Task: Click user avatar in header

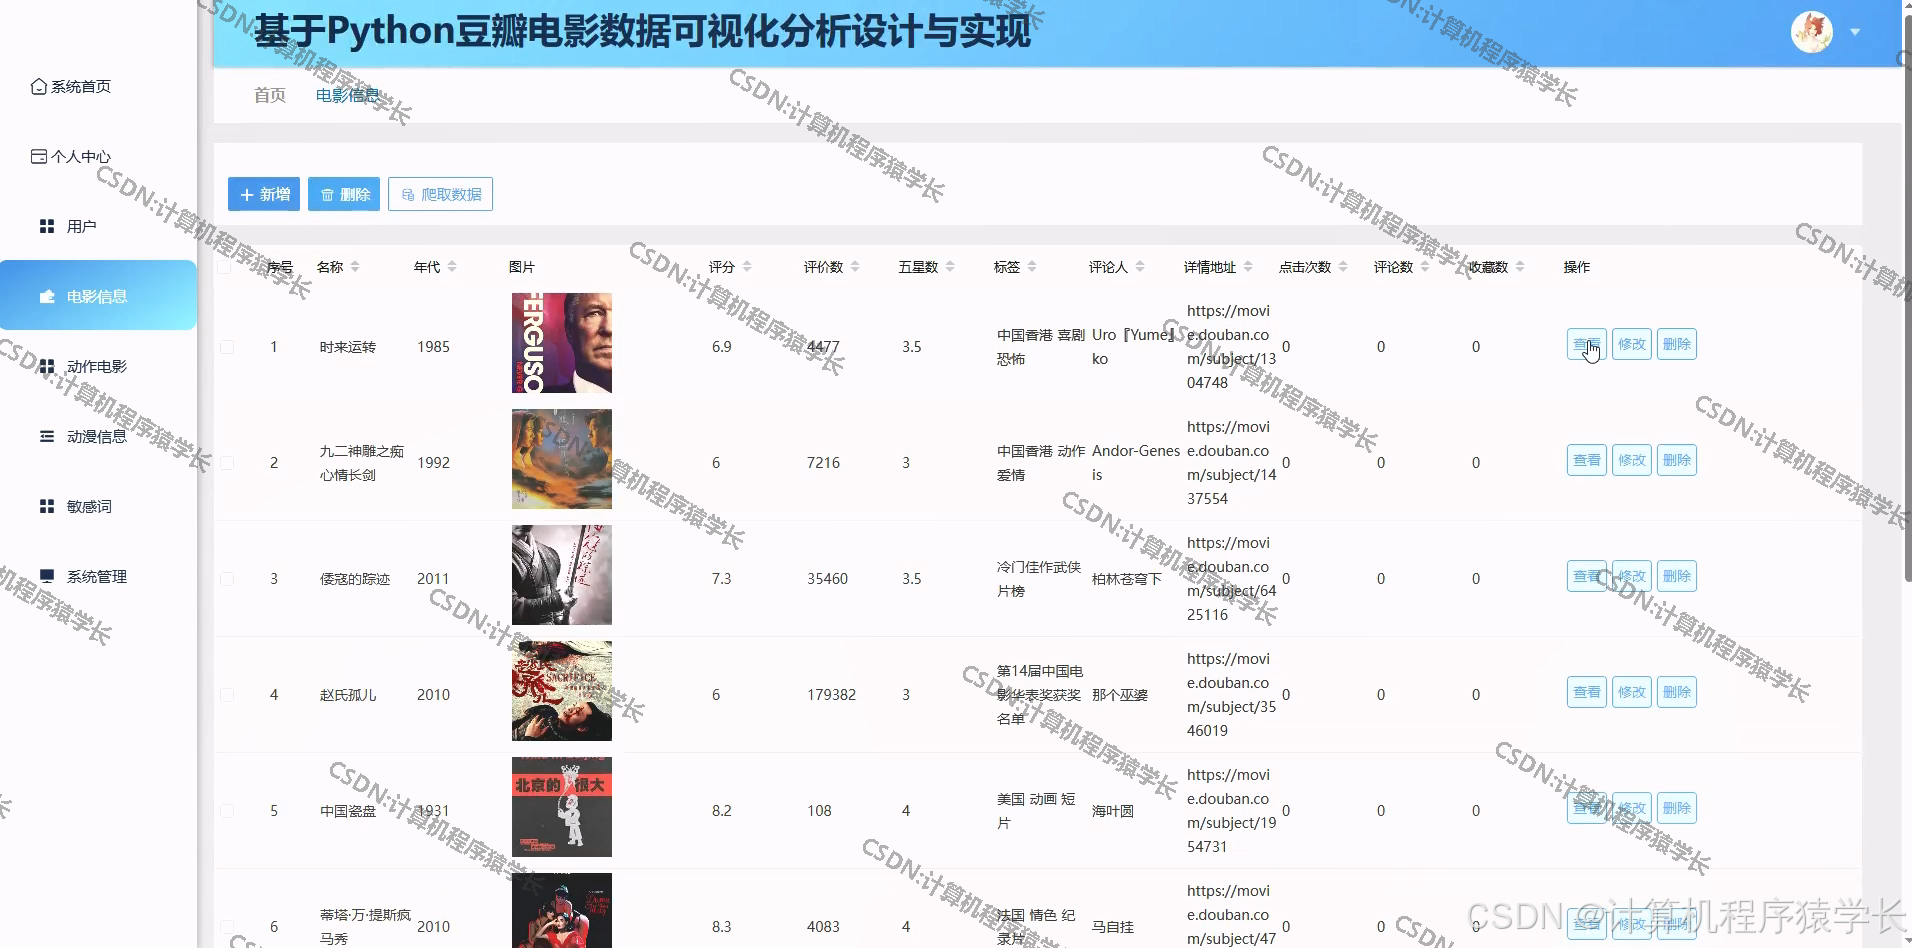Action: [1812, 32]
